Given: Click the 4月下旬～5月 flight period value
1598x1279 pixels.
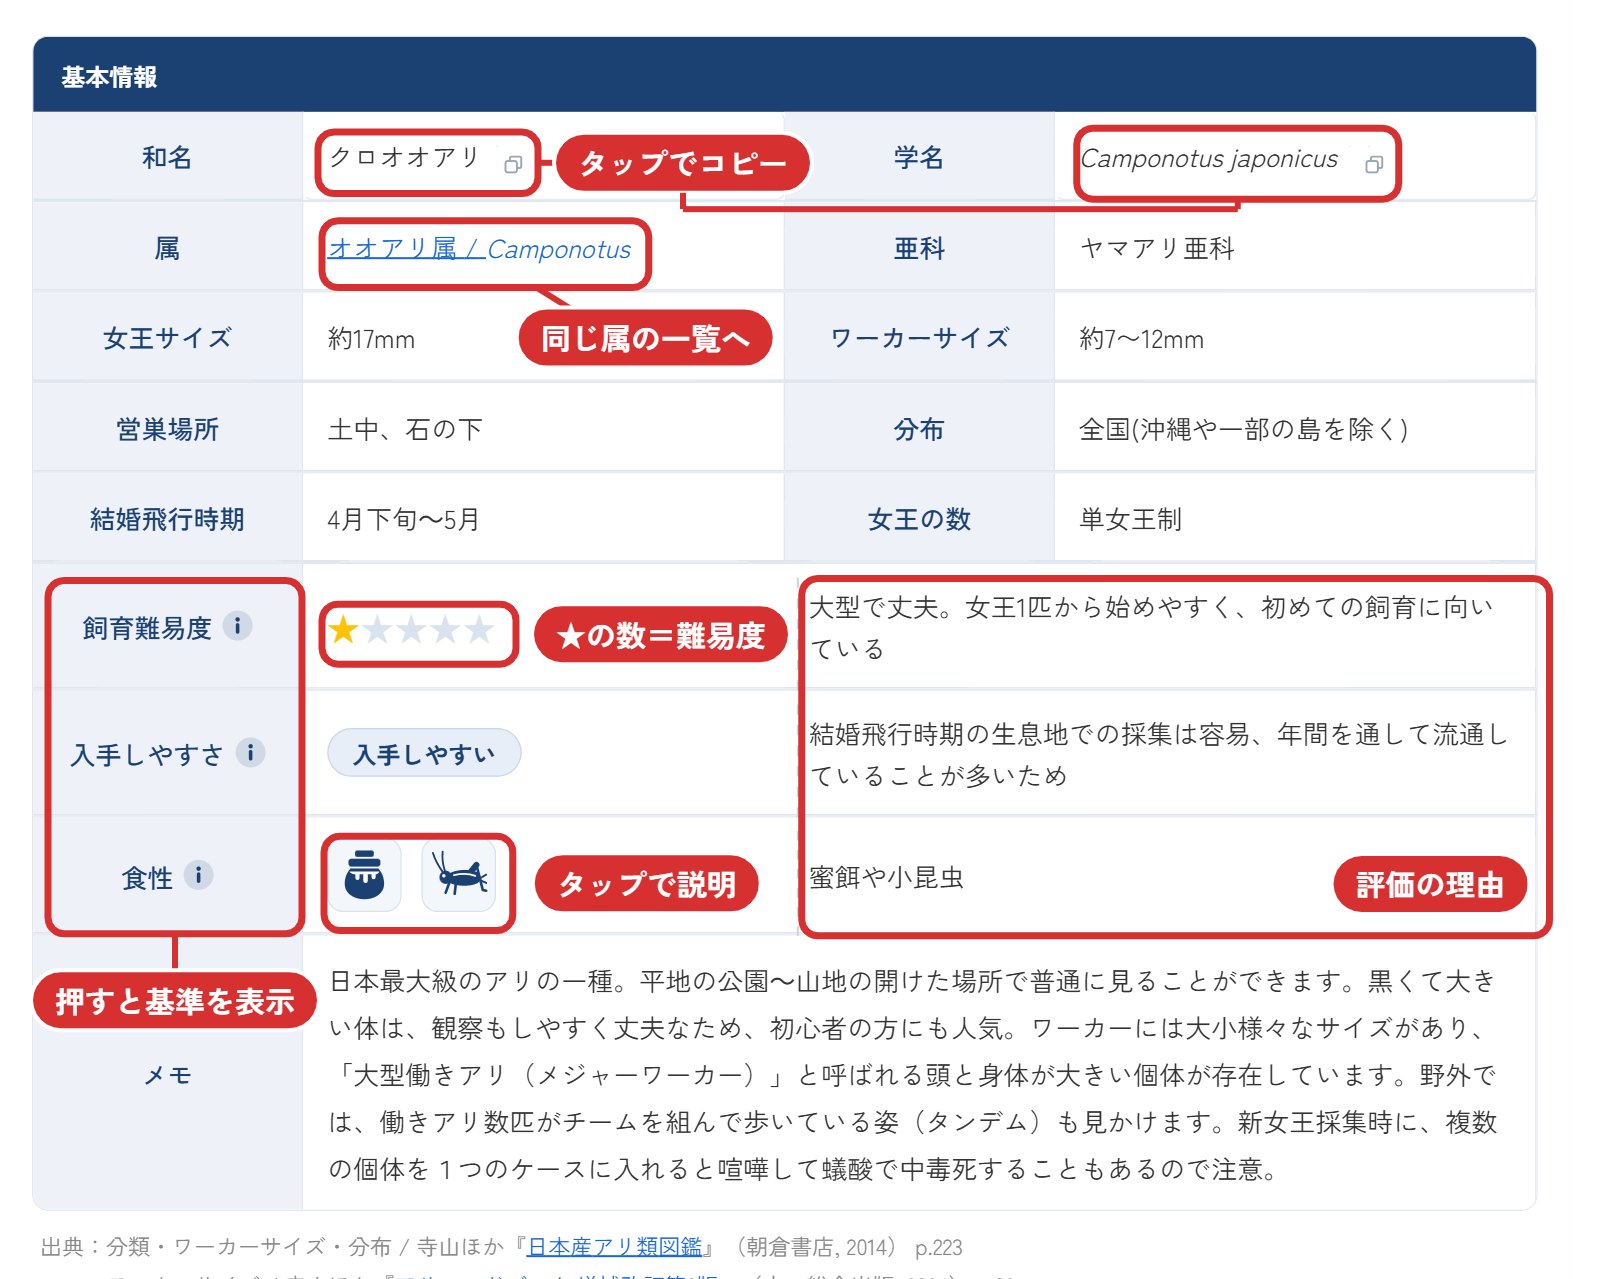Looking at the screenshot, I should pyautogui.click(x=403, y=520).
